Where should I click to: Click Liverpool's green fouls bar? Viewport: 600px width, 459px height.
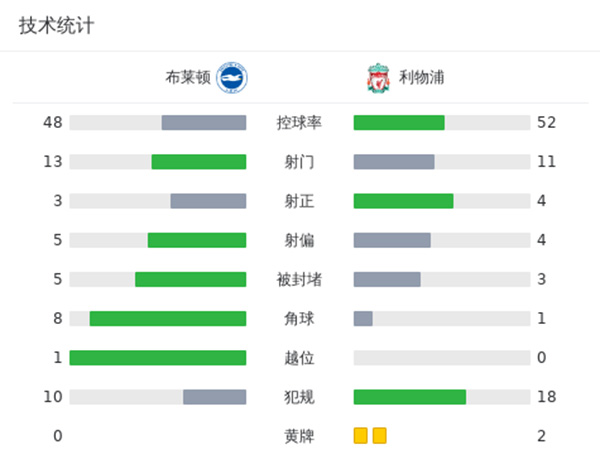pos(410,397)
